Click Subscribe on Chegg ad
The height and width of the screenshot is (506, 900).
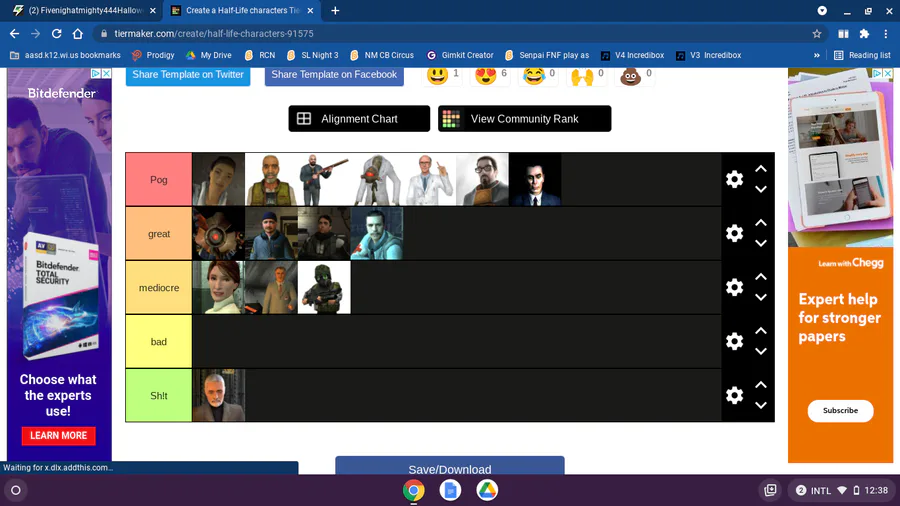(x=840, y=411)
